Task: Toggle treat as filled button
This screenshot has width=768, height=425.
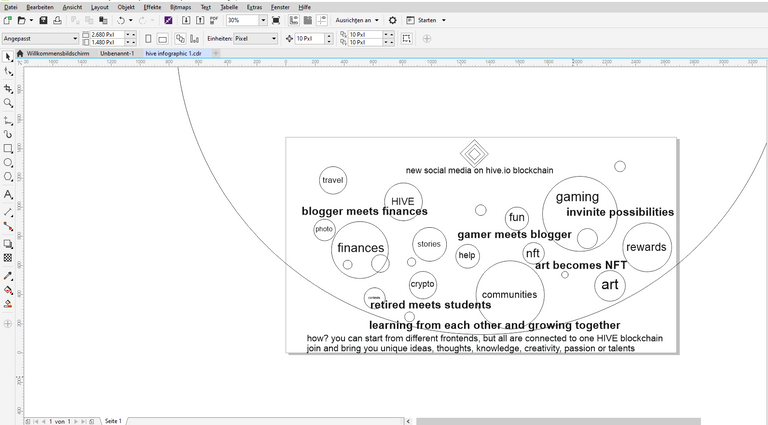Action: pos(407,38)
